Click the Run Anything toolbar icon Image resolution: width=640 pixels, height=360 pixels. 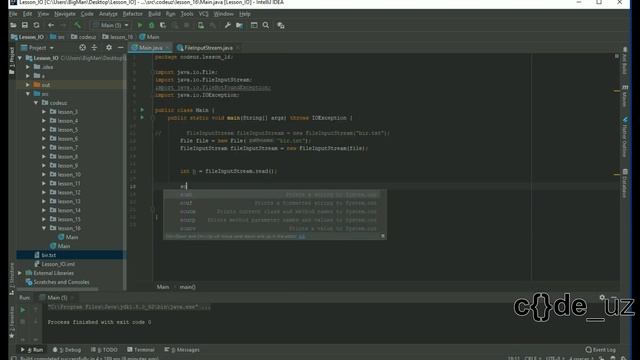point(254,25)
